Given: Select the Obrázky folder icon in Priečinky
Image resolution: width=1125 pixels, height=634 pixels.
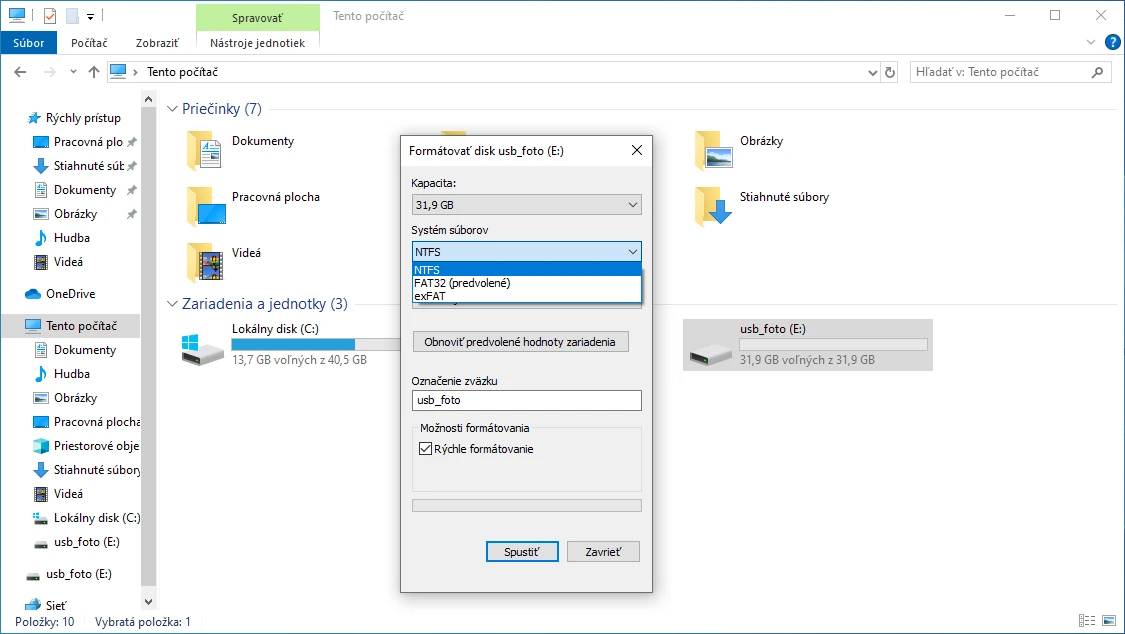Looking at the screenshot, I should (713, 150).
